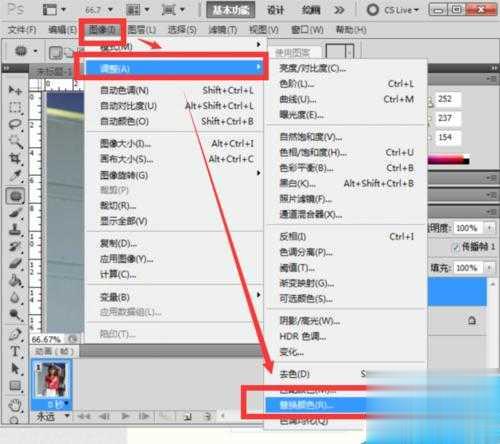This screenshot has height=444, width=500.
Task: Select the Rectangular Marquee tool
Action: [x=15, y=107]
